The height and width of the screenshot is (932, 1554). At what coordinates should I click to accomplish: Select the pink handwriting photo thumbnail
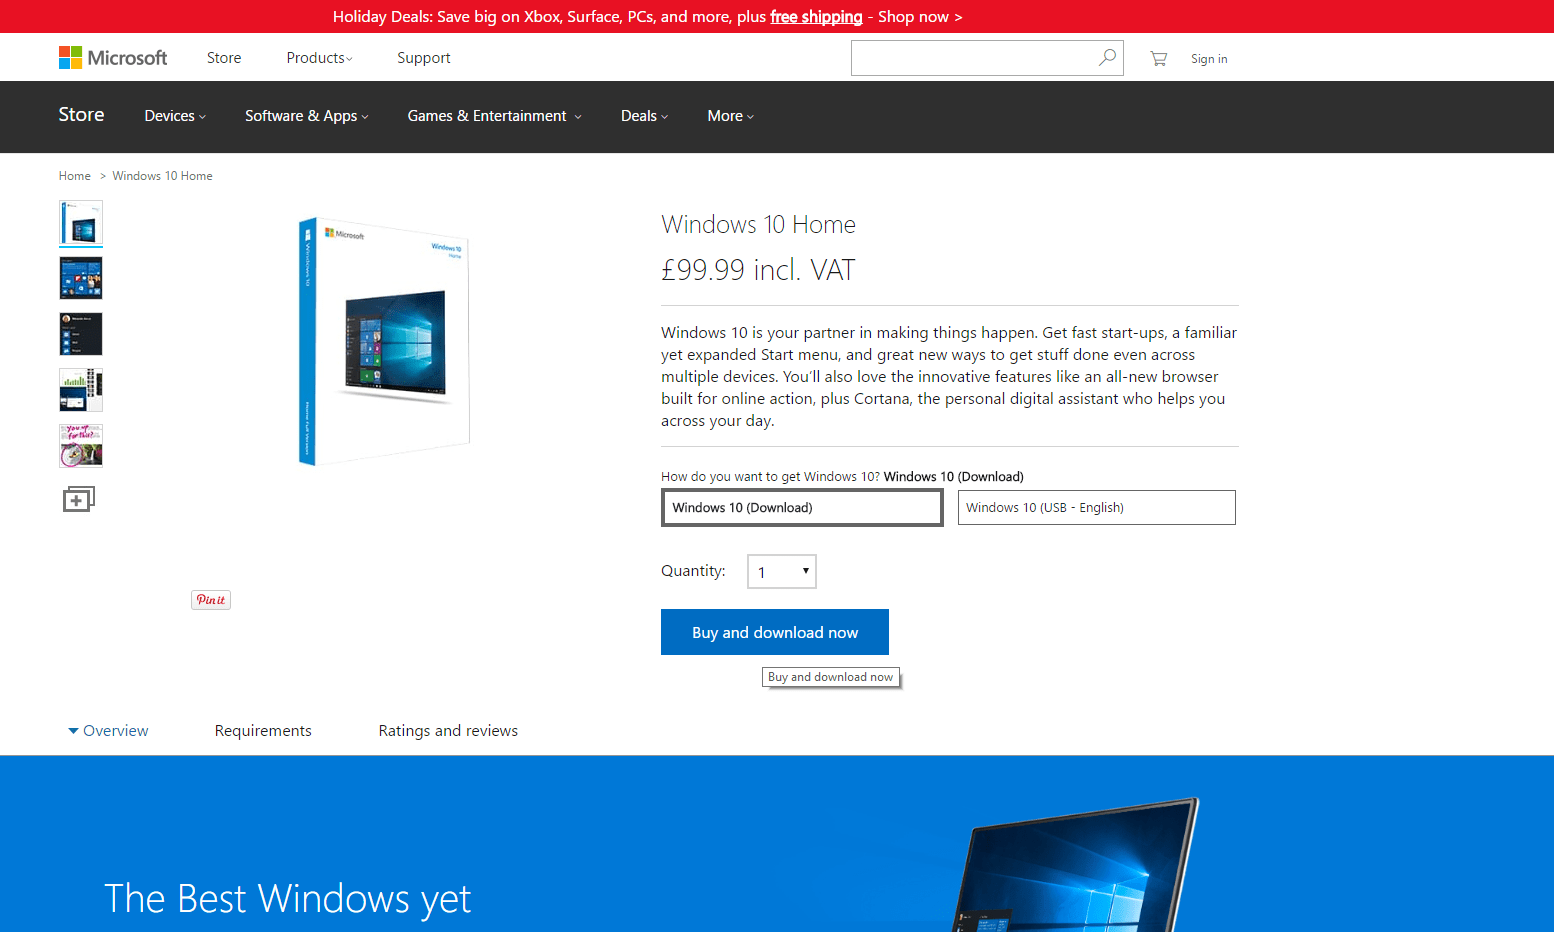tap(81, 446)
